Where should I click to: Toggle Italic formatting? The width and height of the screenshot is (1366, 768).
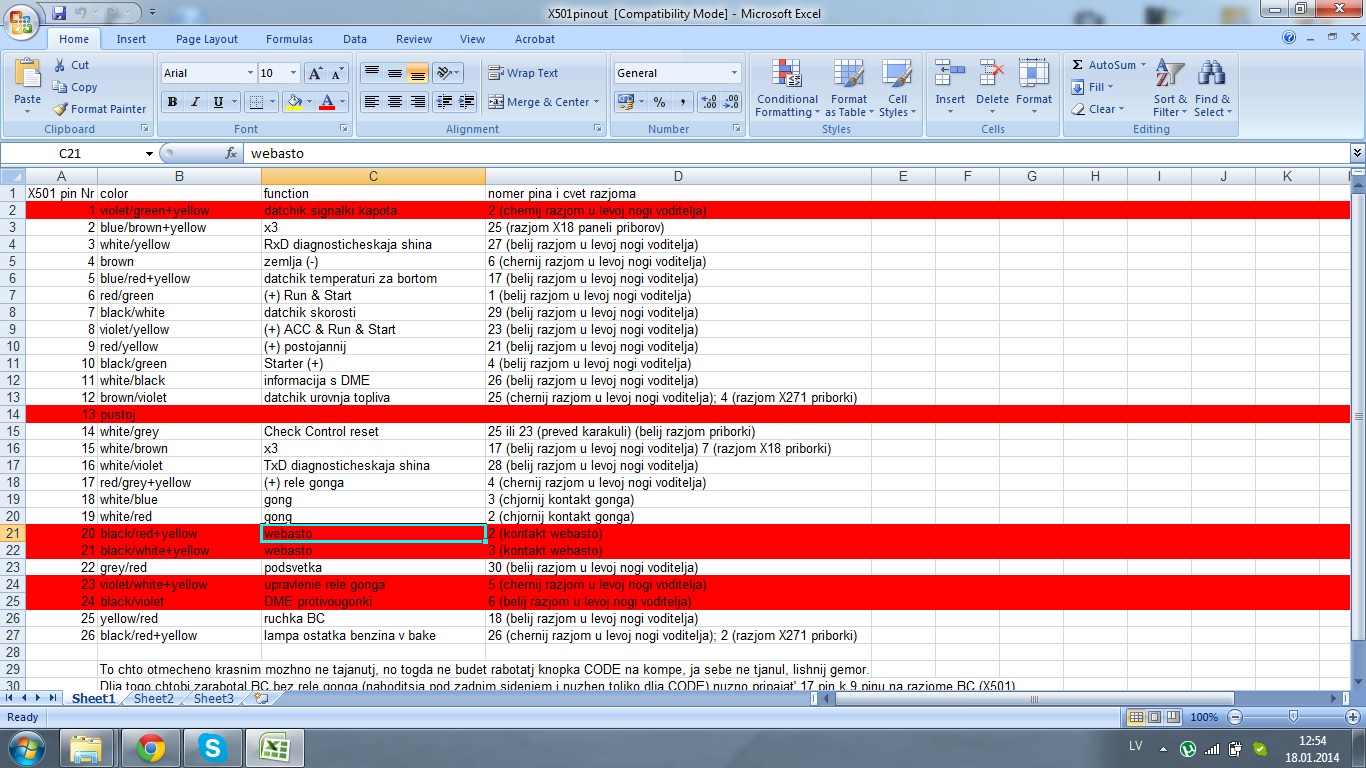pyautogui.click(x=195, y=102)
